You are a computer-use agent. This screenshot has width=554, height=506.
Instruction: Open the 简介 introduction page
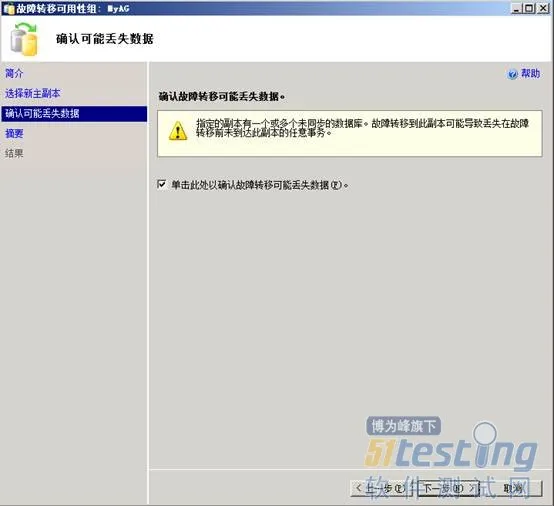click(14, 73)
